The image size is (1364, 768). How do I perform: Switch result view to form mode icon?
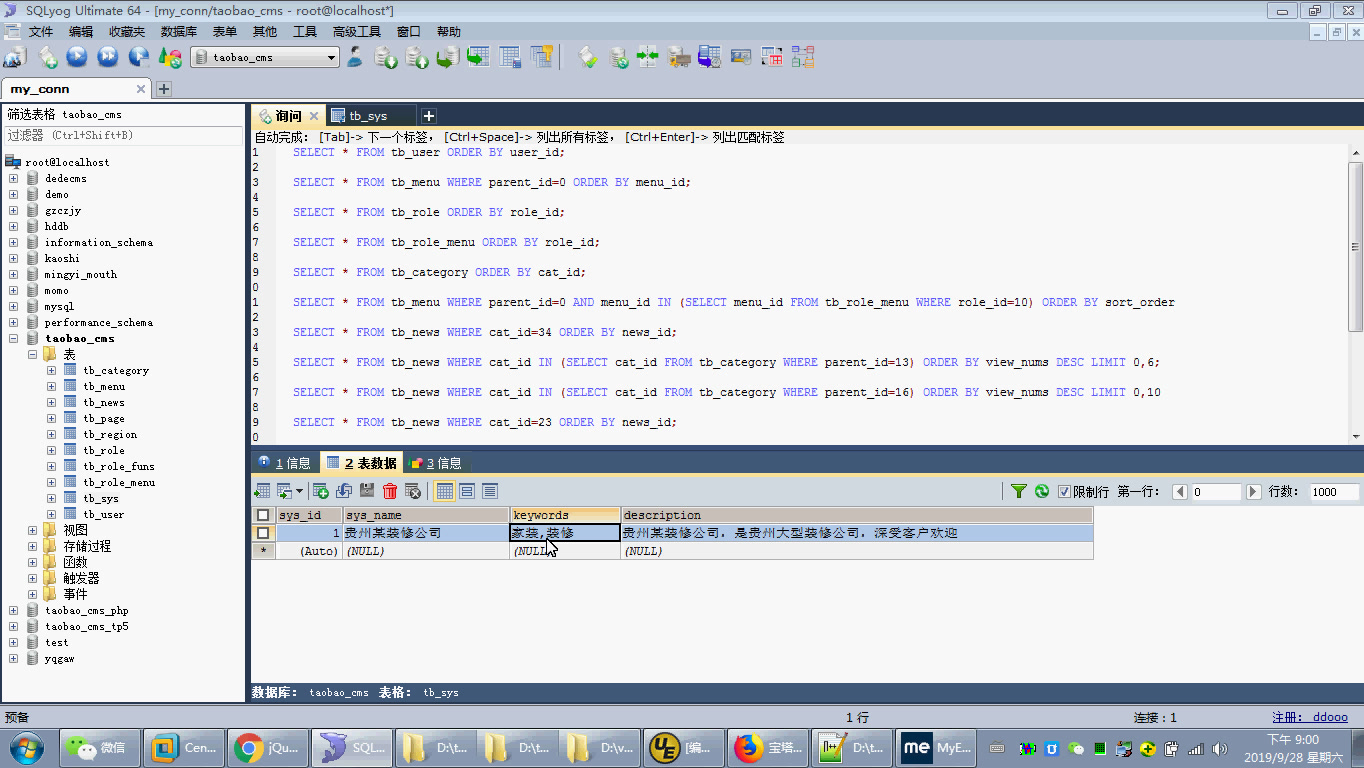click(x=466, y=491)
